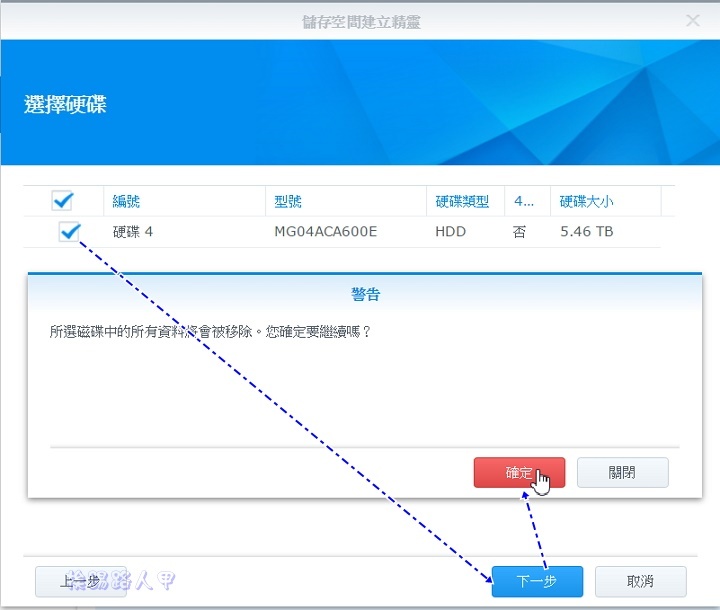Click the 儲存空間建立精靈 title bar text
This screenshot has width=720, height=610.
coord(361,22)
